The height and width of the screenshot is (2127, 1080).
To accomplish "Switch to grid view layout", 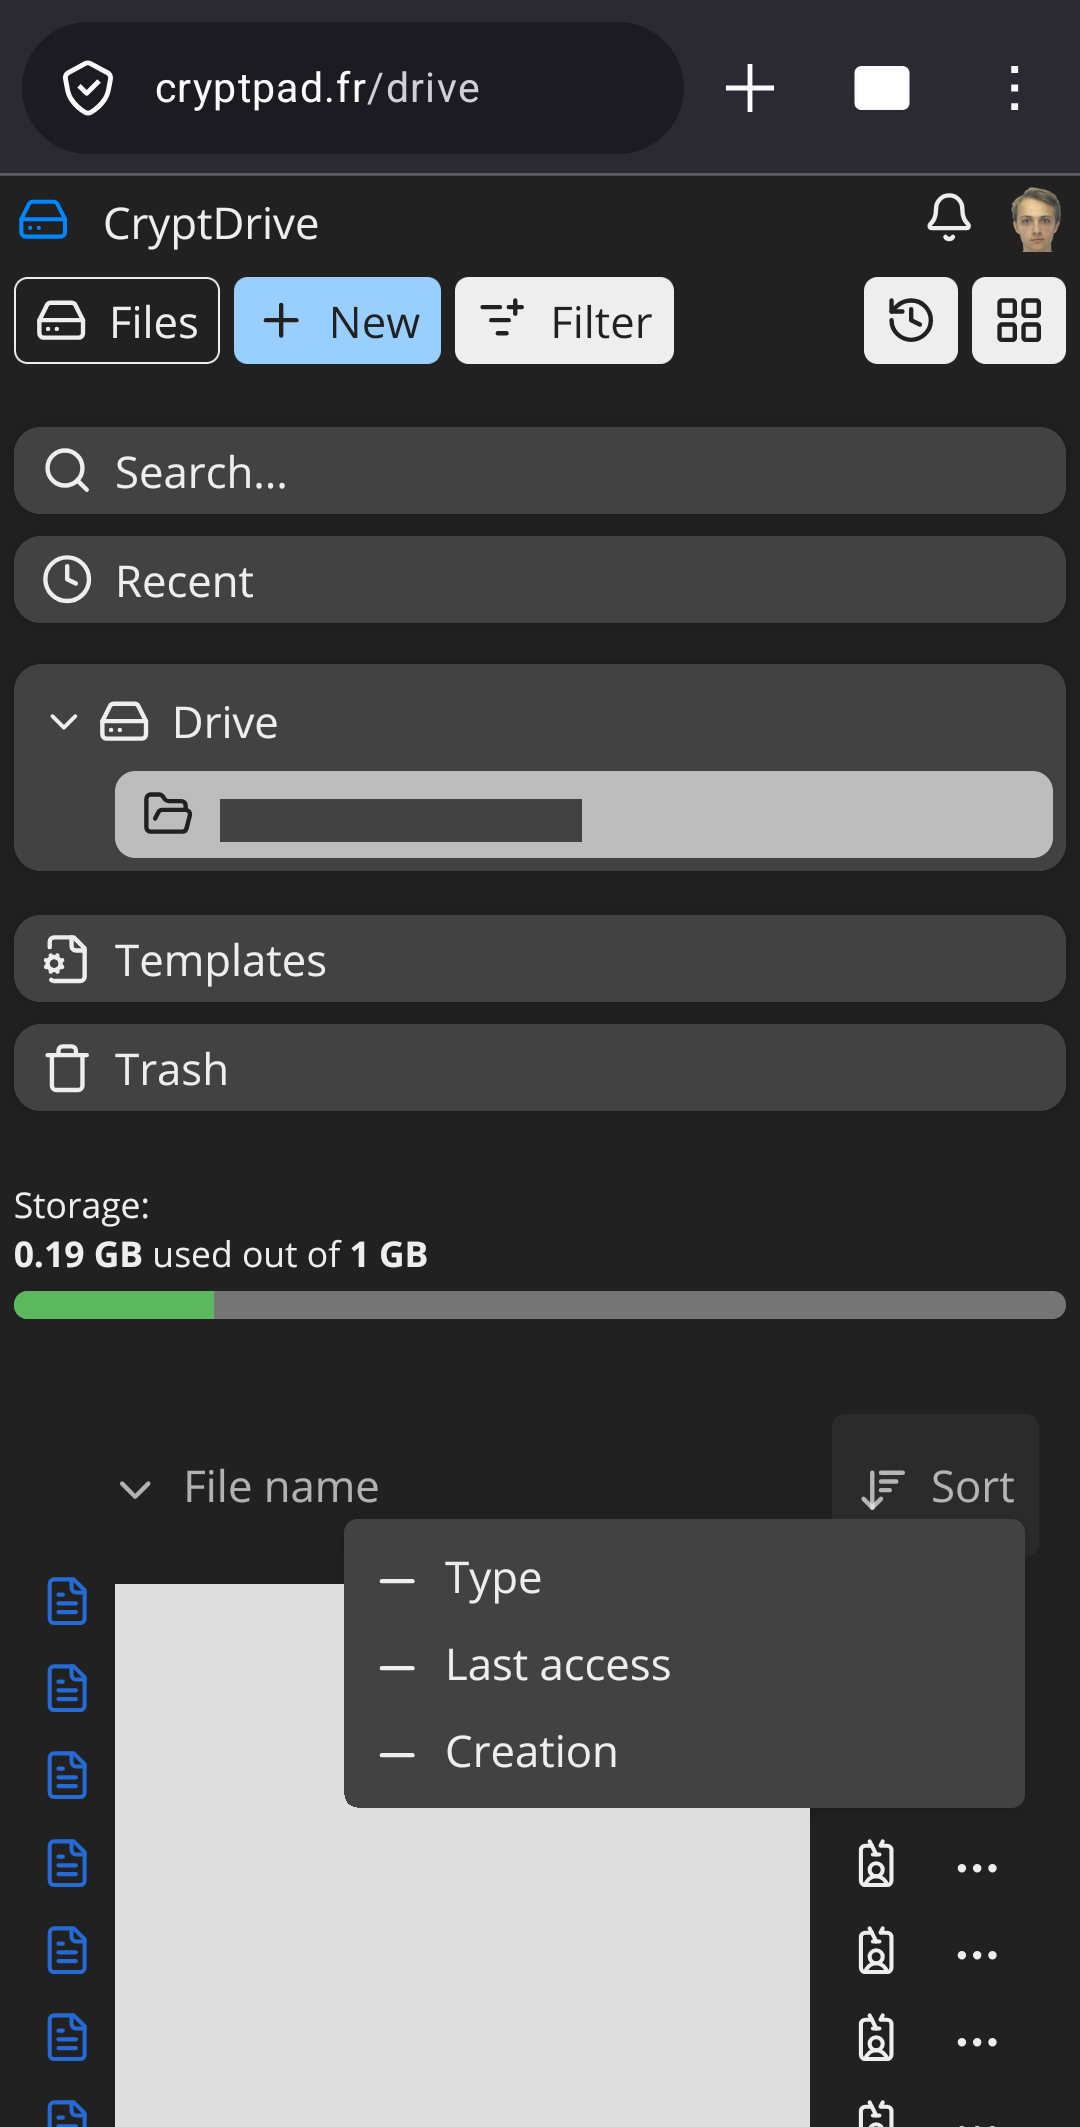I will [1018, 321].
